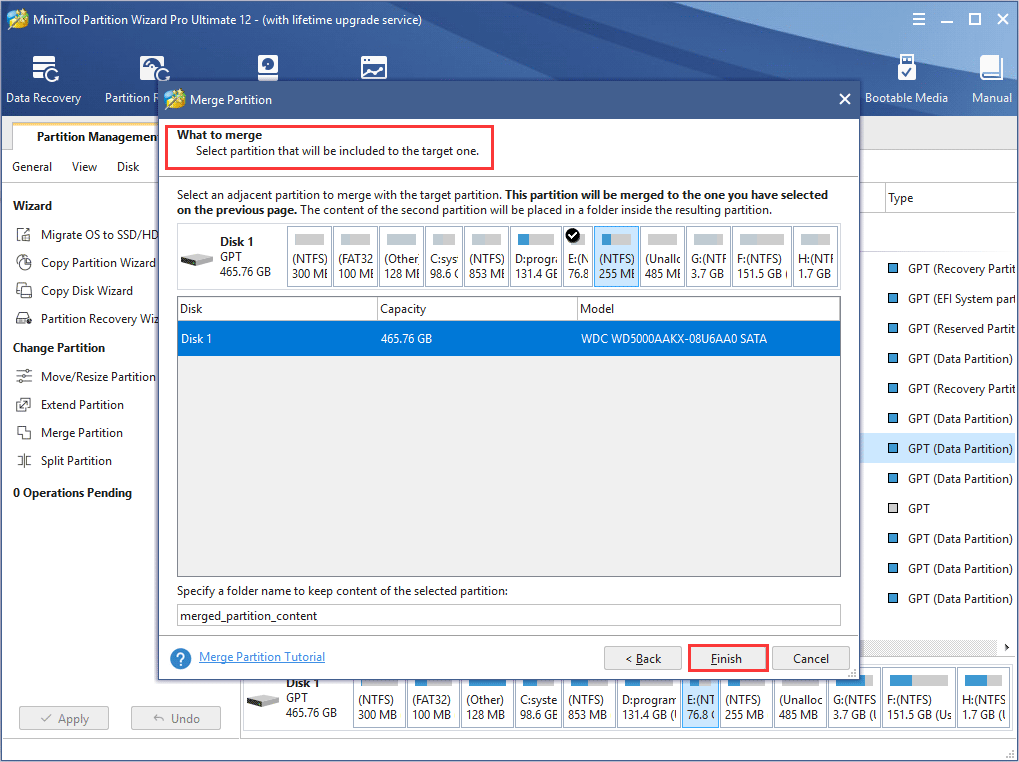Select FAT32 100 MB partition in dialog
Image resolution: width=1019 pixels, height=762 pixels.
(355, 257)
